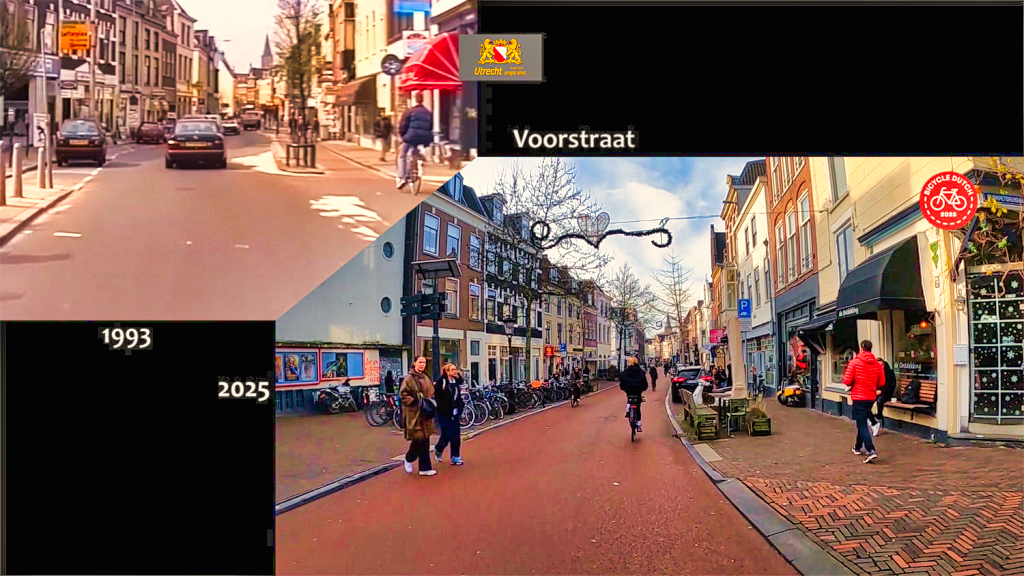The height and width of the screenshot is (576, 1024).
Task: Click the 1993 year label
Action: 126,338
